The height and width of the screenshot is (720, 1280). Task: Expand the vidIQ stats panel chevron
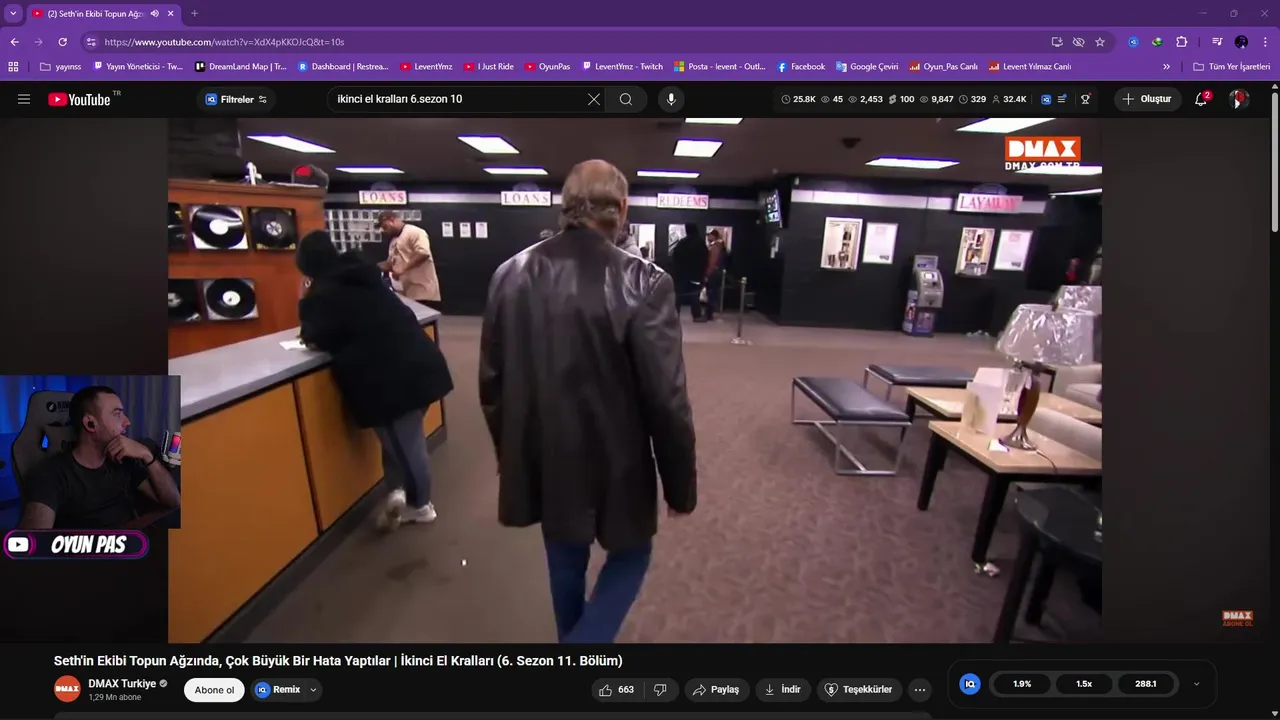(x=1196, y=684)
